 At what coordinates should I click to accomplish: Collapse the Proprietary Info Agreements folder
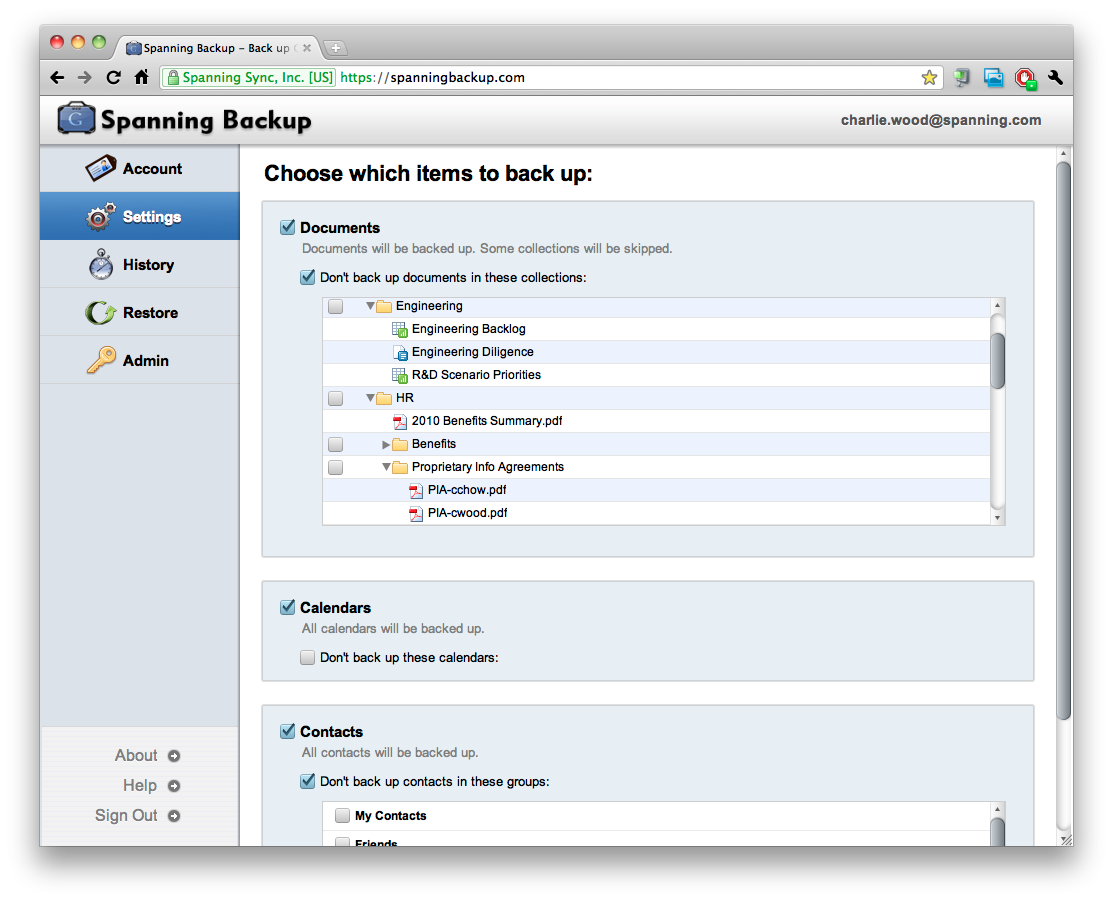pos(386,467)
